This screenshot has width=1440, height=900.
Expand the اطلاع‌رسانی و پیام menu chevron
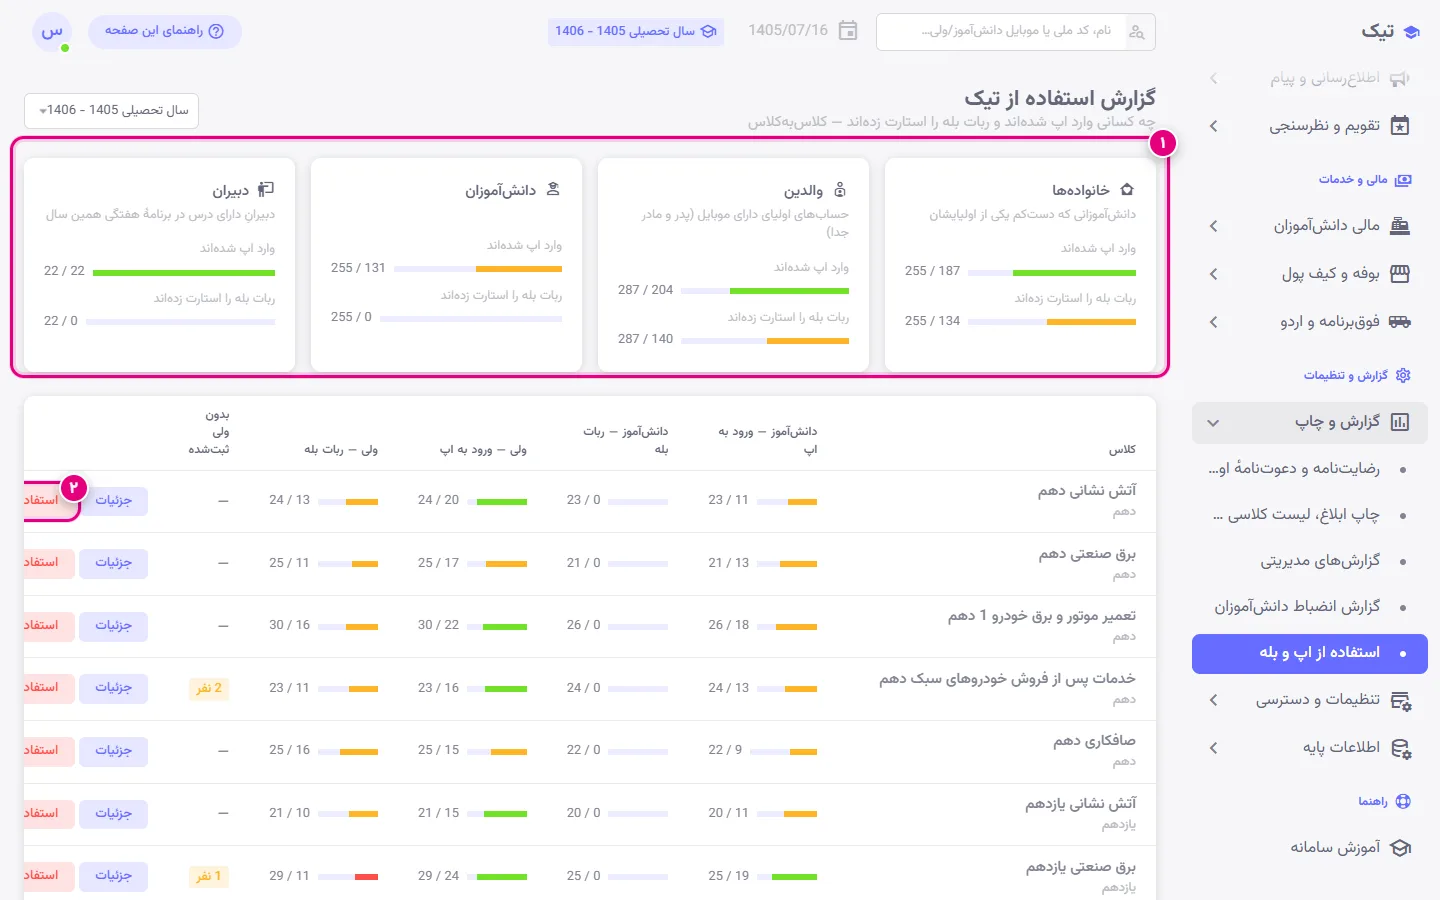(x=1213, y=78)
